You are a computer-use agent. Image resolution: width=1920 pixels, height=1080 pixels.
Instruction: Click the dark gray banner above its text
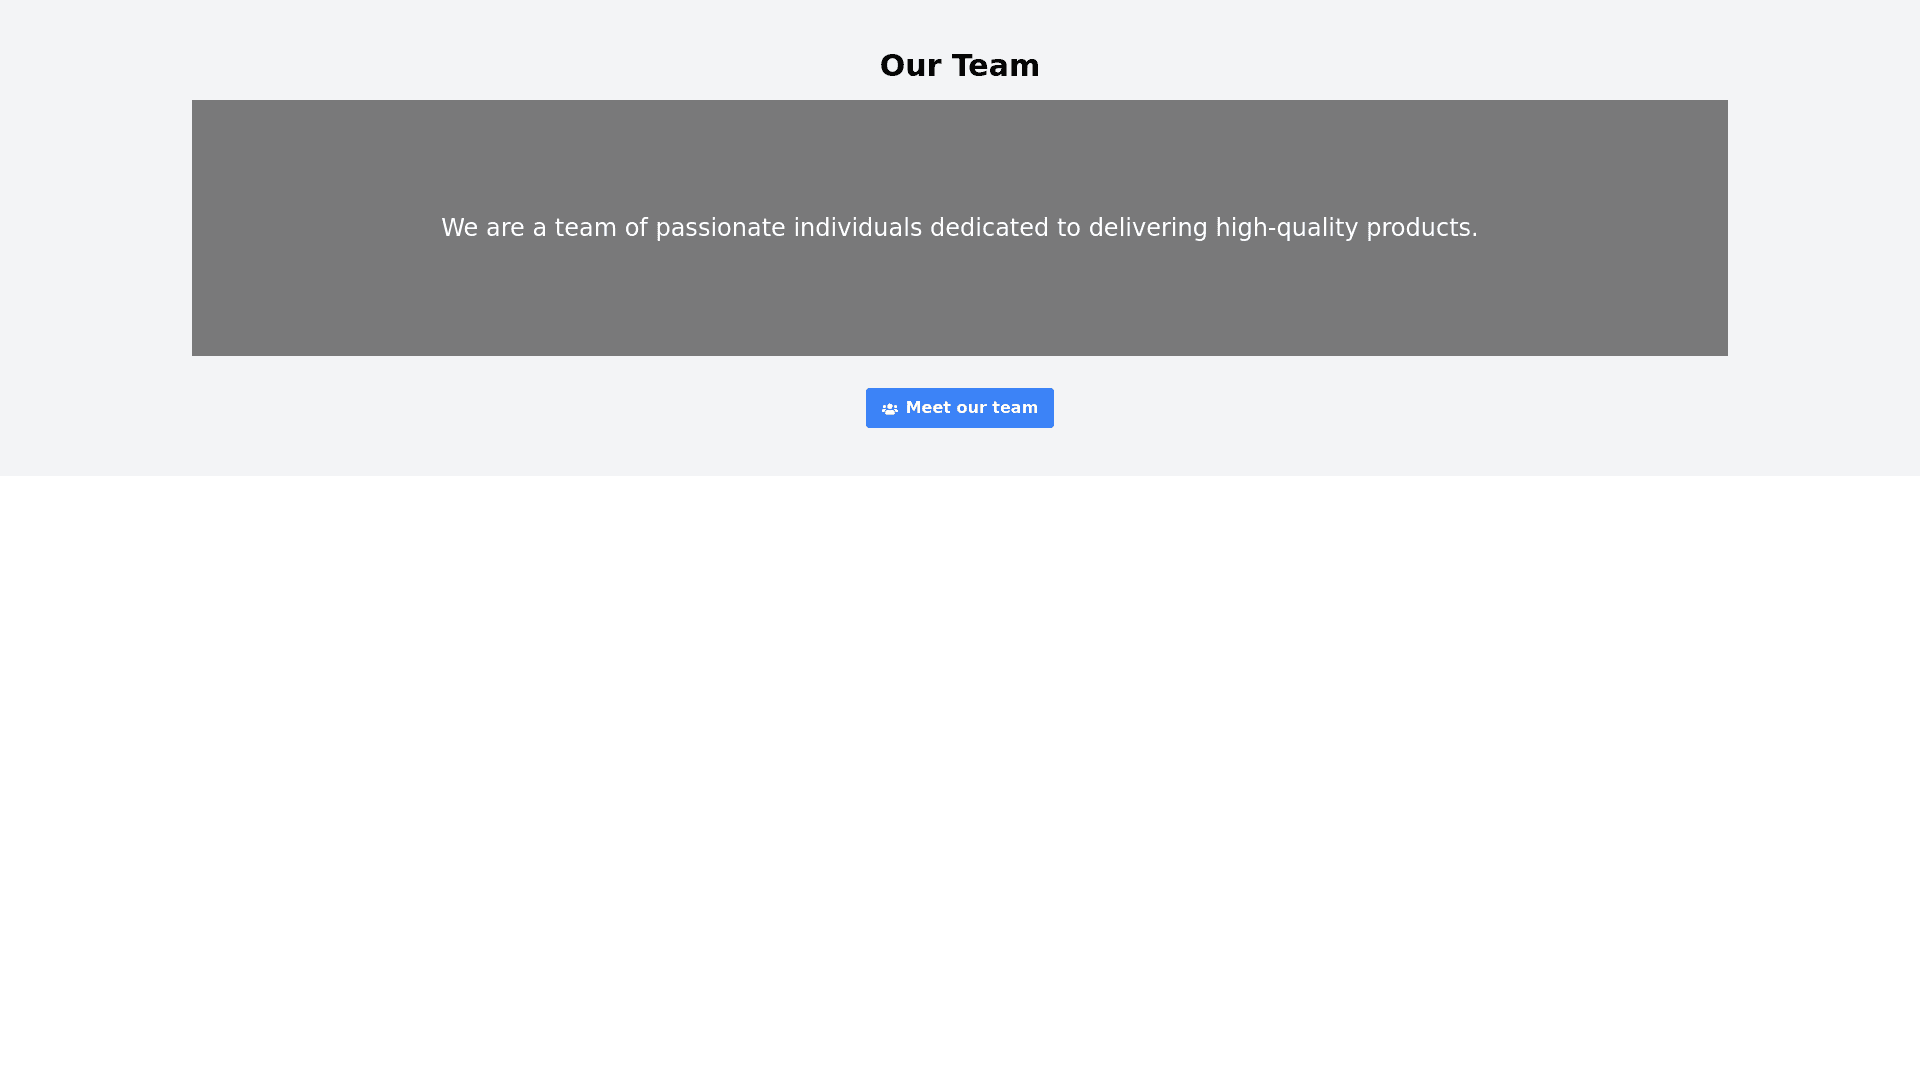point(959,150)
